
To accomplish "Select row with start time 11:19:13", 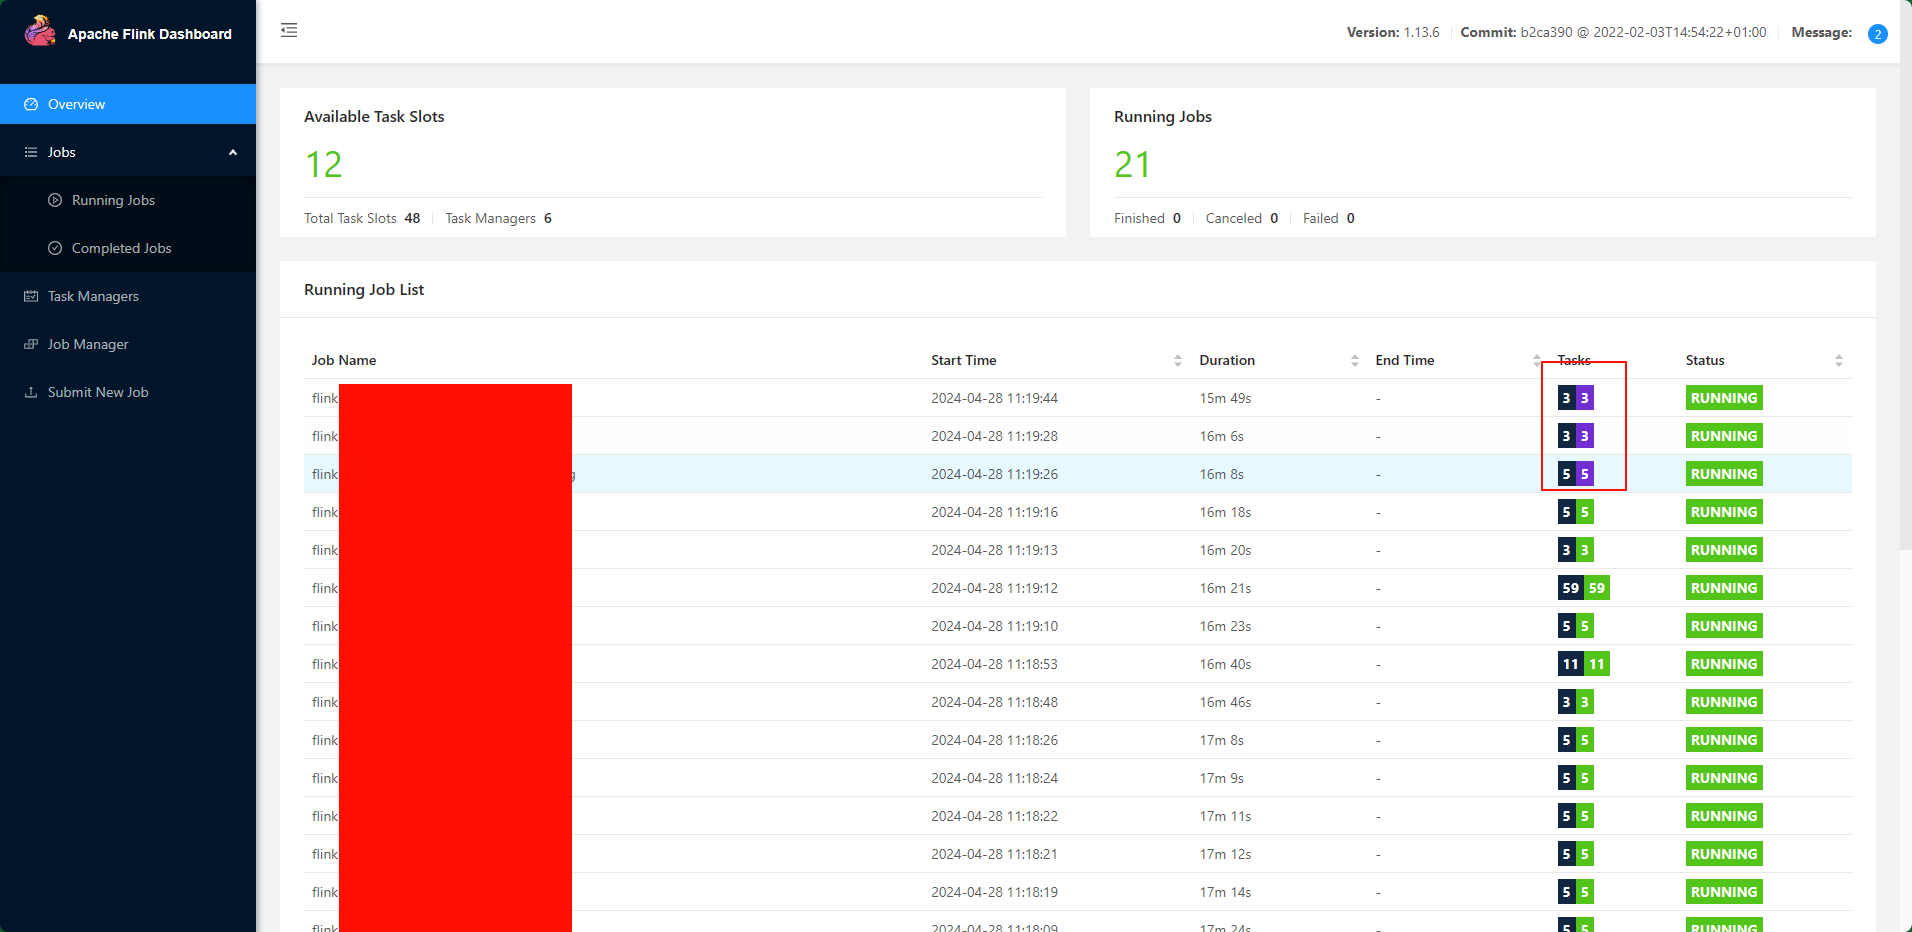I will [x=1078, y=550].
